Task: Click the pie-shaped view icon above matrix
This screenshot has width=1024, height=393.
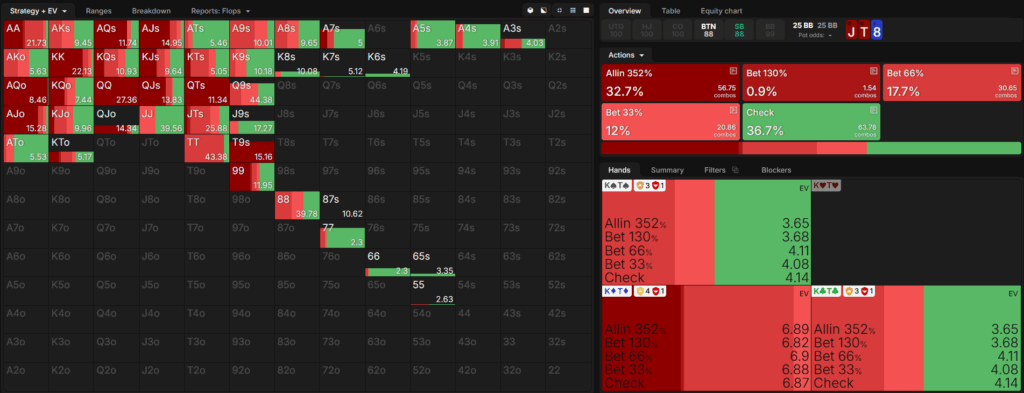Action: 530,10
